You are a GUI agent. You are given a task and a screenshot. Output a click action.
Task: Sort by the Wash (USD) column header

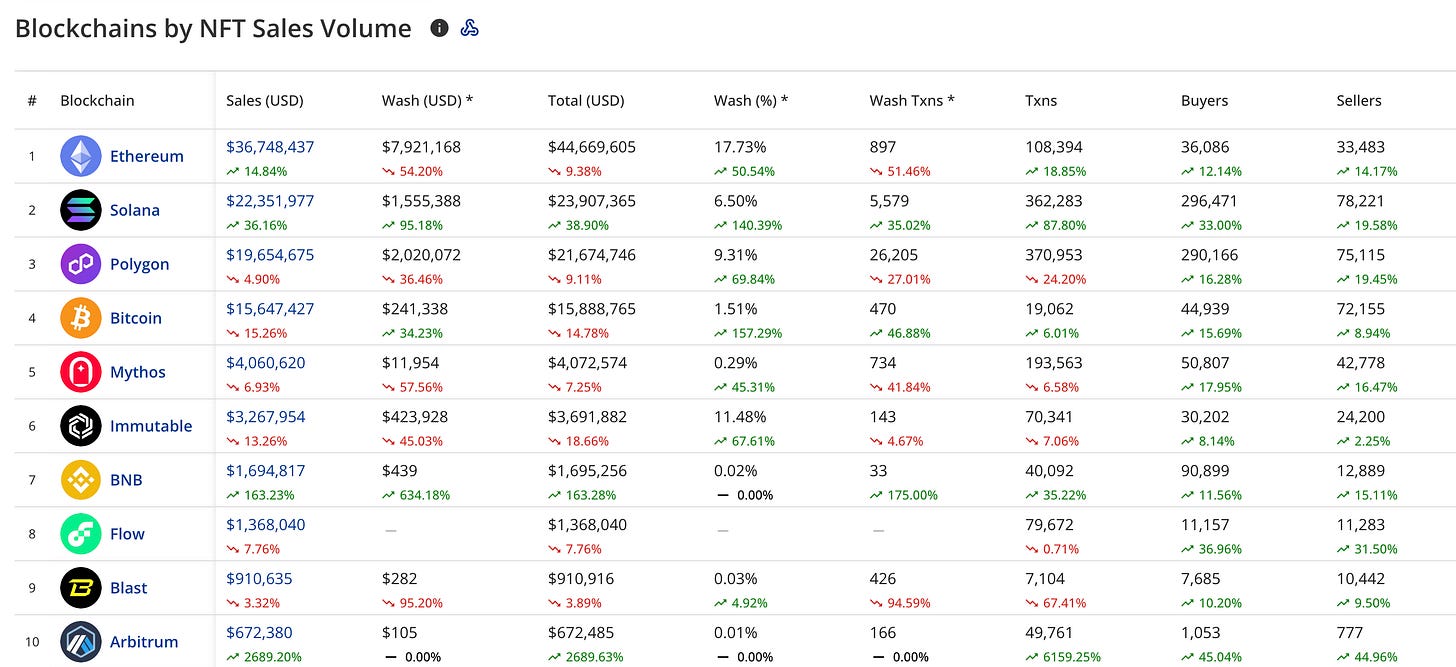428,100
